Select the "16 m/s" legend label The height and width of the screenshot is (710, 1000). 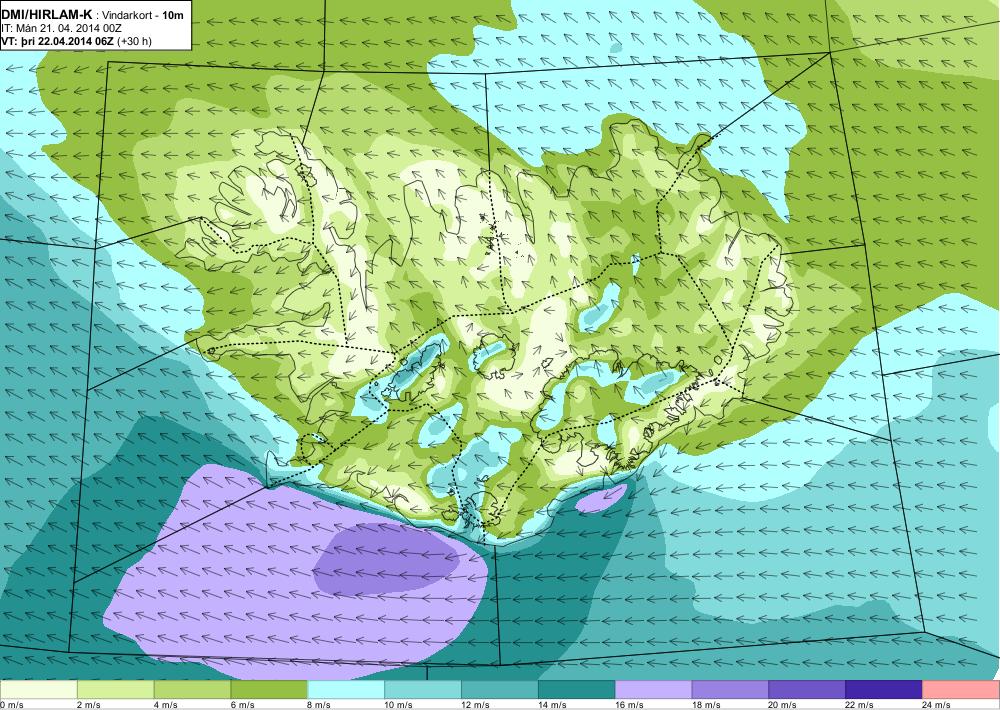coord(629,705)
